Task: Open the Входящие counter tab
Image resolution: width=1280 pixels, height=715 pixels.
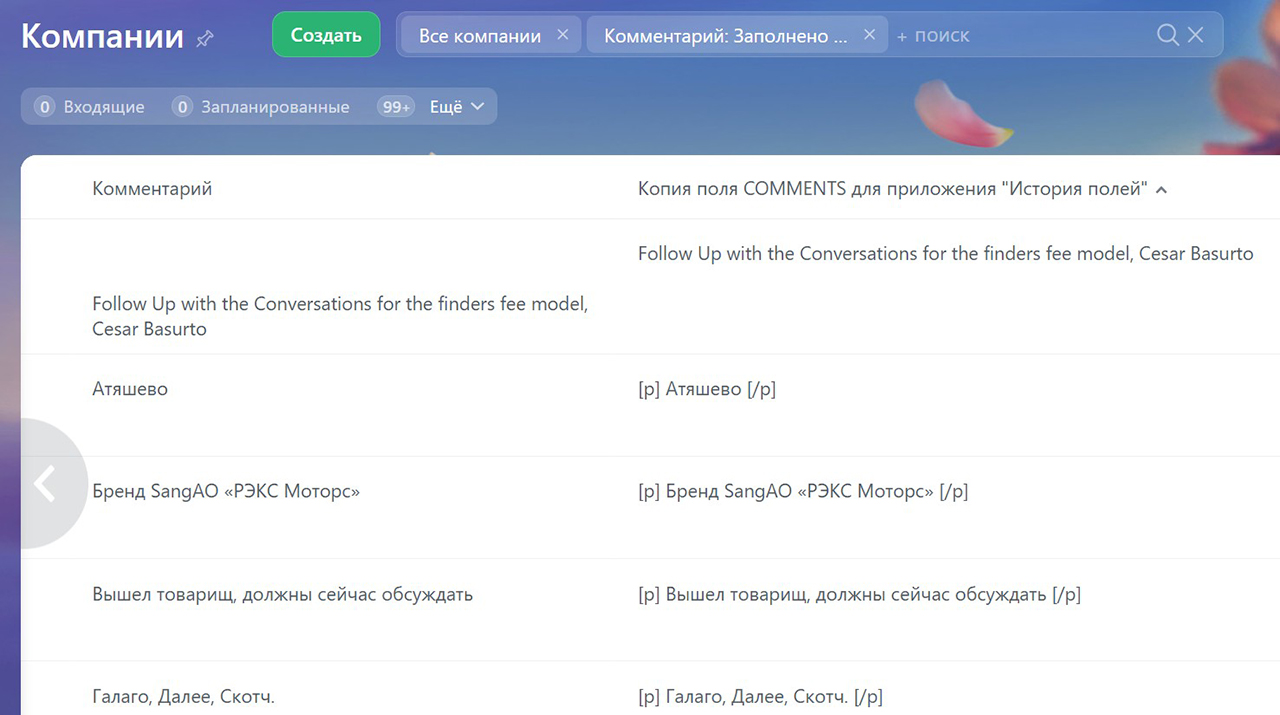Action: pyautogui.click(x=90, y=107)
